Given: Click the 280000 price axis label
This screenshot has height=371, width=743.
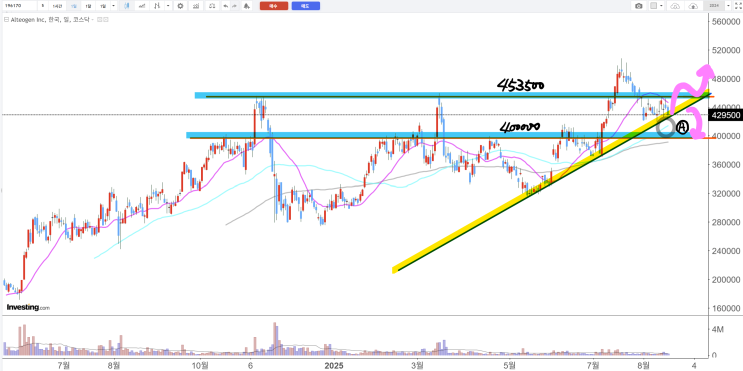Looking at the screenshot, I should coord(725,222).
